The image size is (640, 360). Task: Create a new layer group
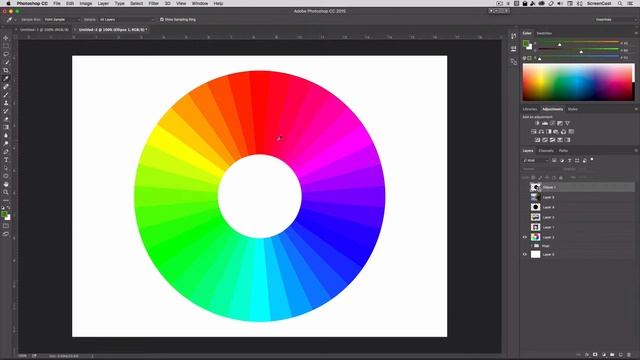[x=612, y=355]
